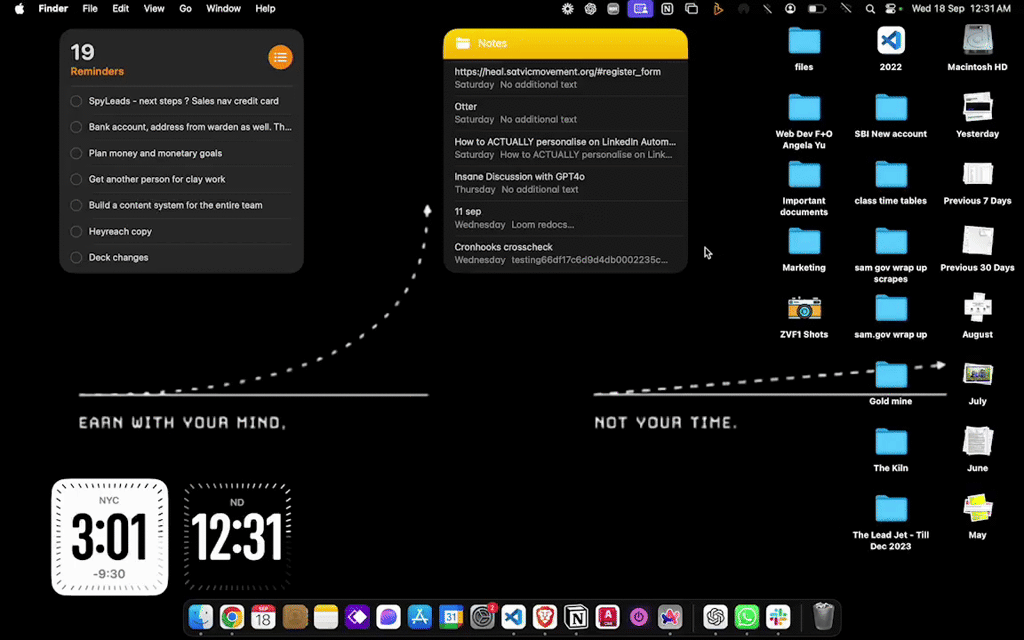
Task: Open the File menu
Action: [x=90, y=8]
